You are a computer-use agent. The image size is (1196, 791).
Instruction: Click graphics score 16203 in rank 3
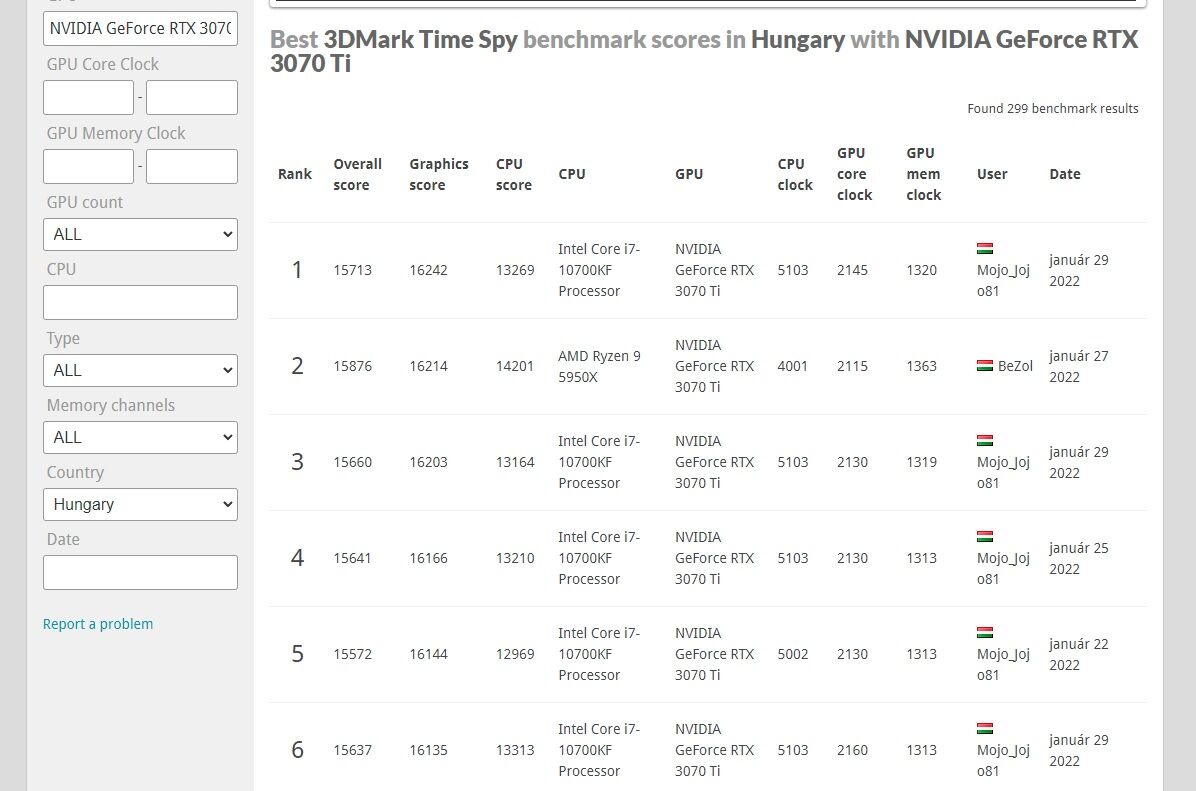click(x=428, y=462)
